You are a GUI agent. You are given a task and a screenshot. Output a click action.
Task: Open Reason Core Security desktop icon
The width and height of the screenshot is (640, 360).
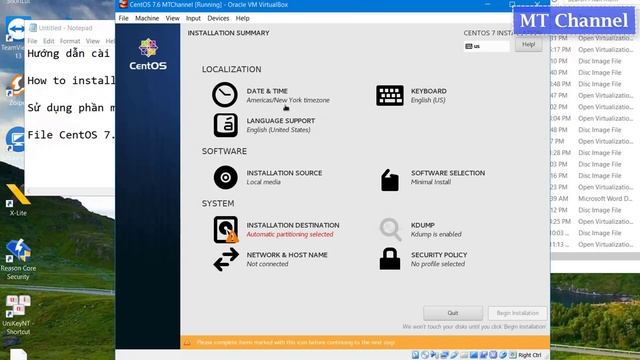(18, 259)
